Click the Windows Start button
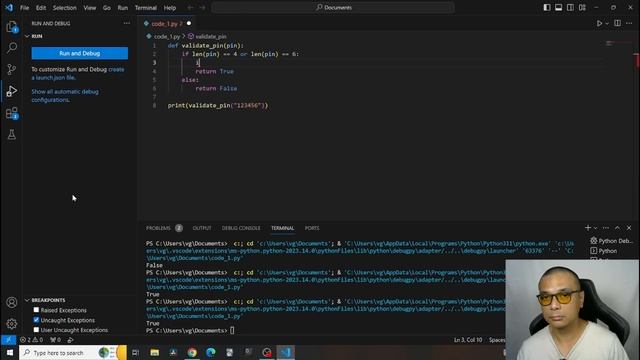The image size is (640, 360). click(9, 352)
